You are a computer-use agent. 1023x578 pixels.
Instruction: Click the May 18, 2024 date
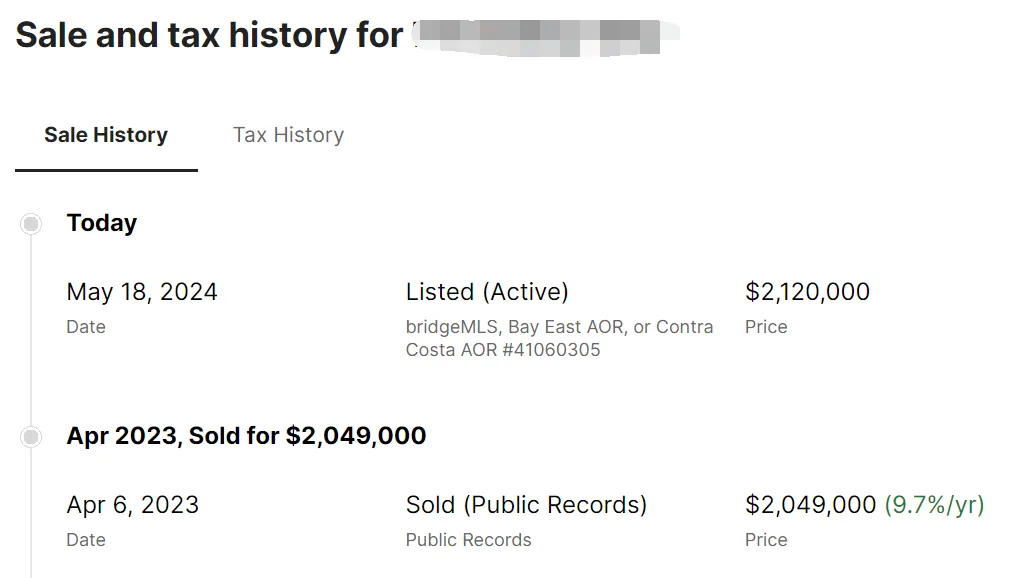pos(142,292)
